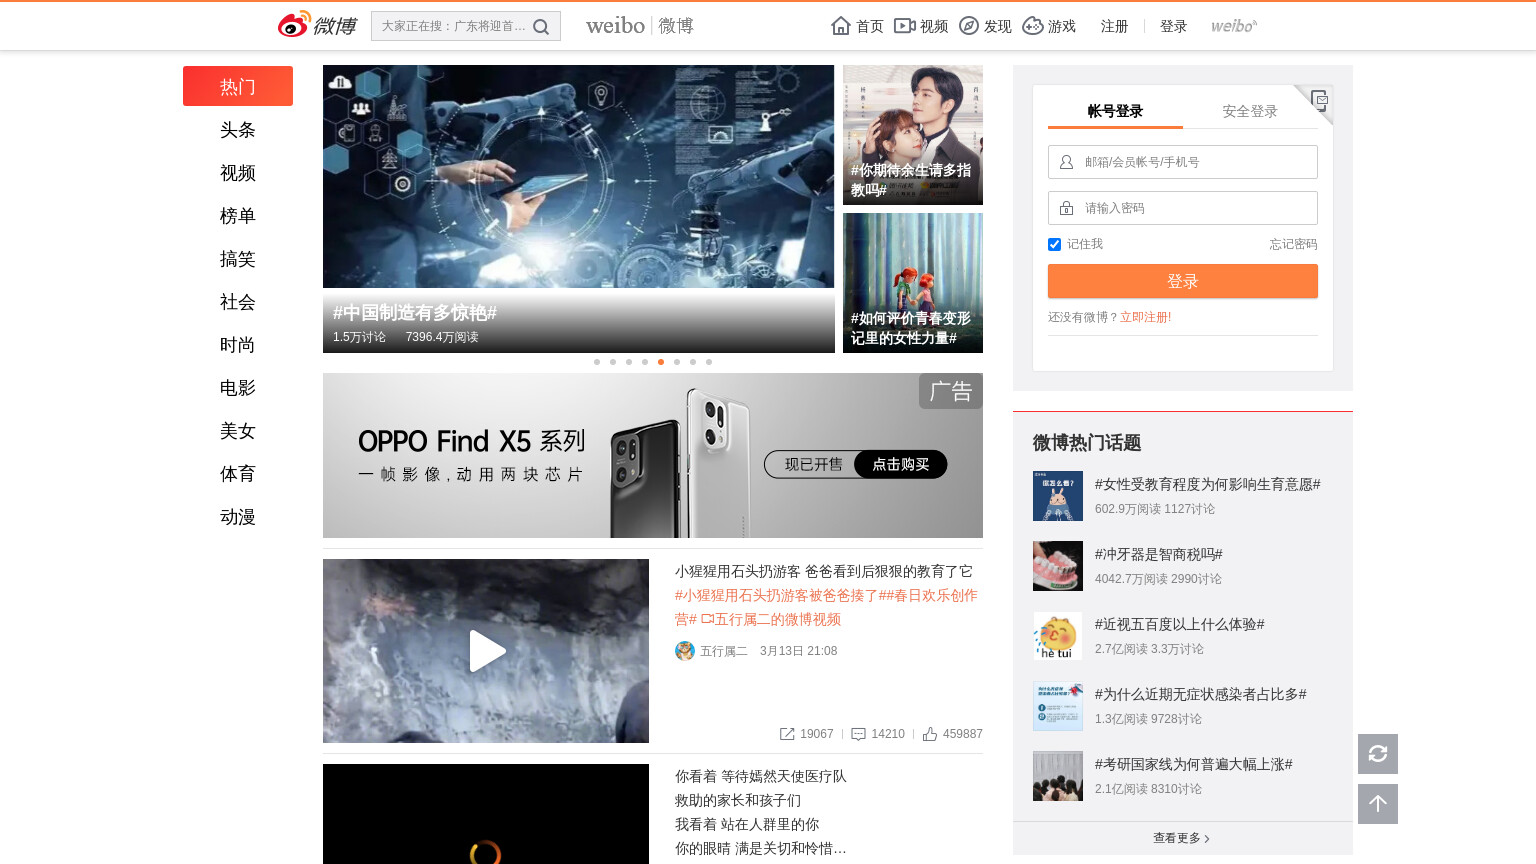Focus the top search box
This screenshot has height=864, width=1536.
(453, 26)
